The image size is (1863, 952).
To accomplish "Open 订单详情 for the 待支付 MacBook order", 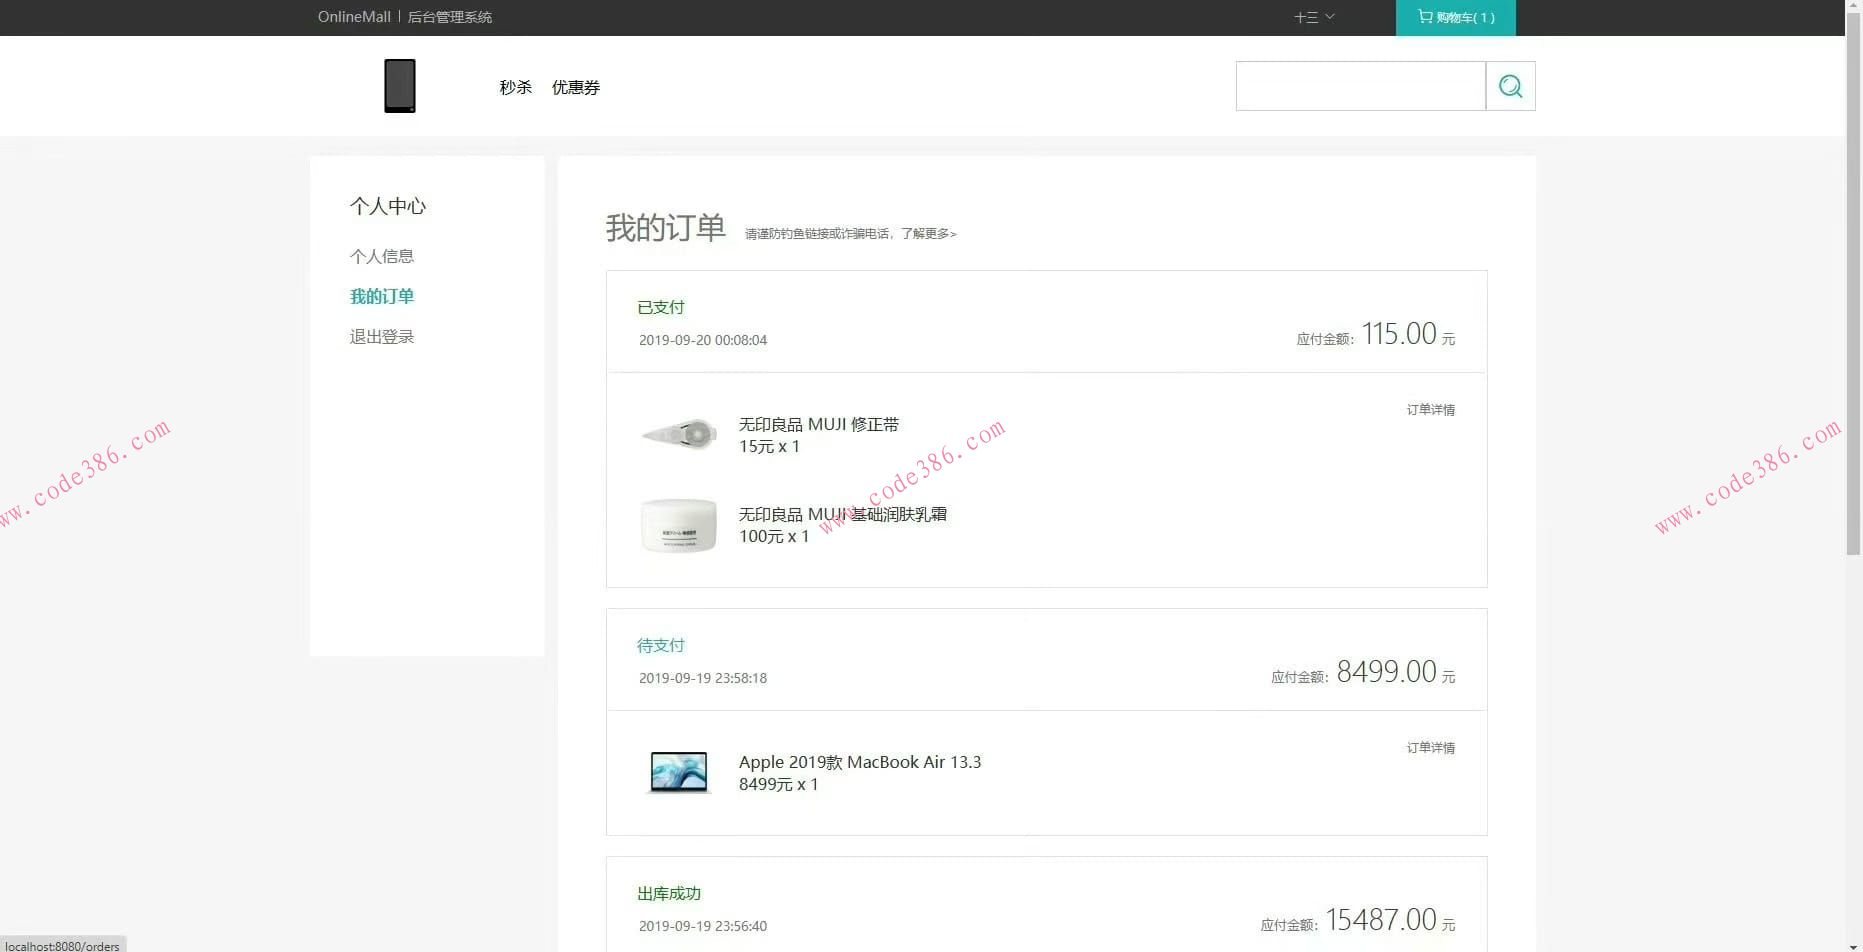I will tap(1429, 747).
